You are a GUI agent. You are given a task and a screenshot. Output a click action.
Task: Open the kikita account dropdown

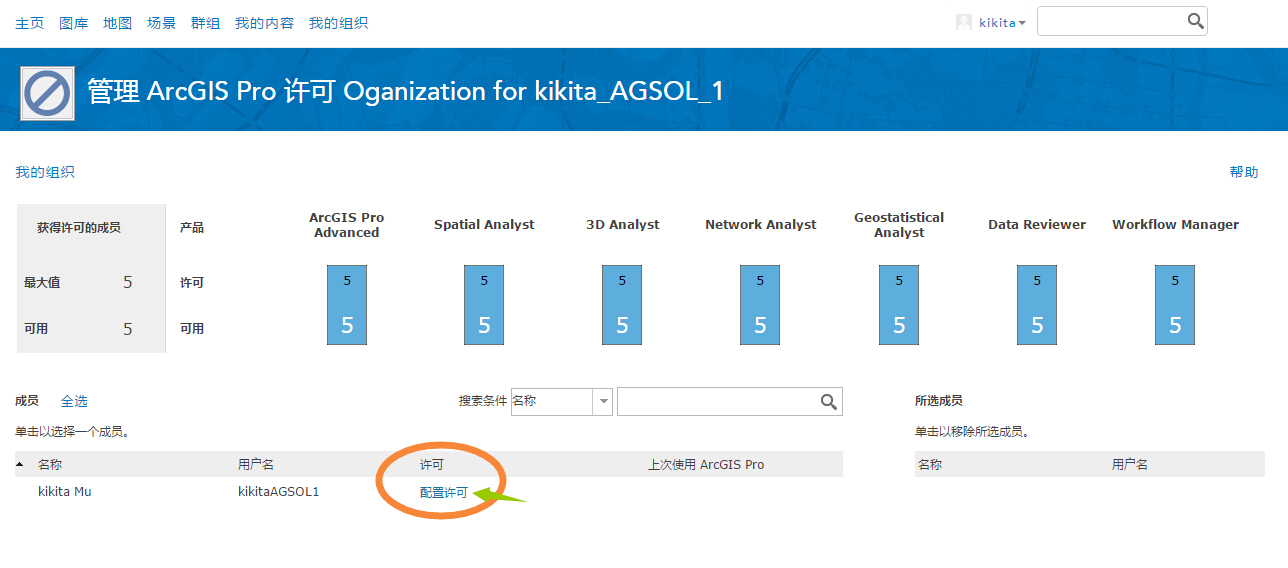(1002, 22)
